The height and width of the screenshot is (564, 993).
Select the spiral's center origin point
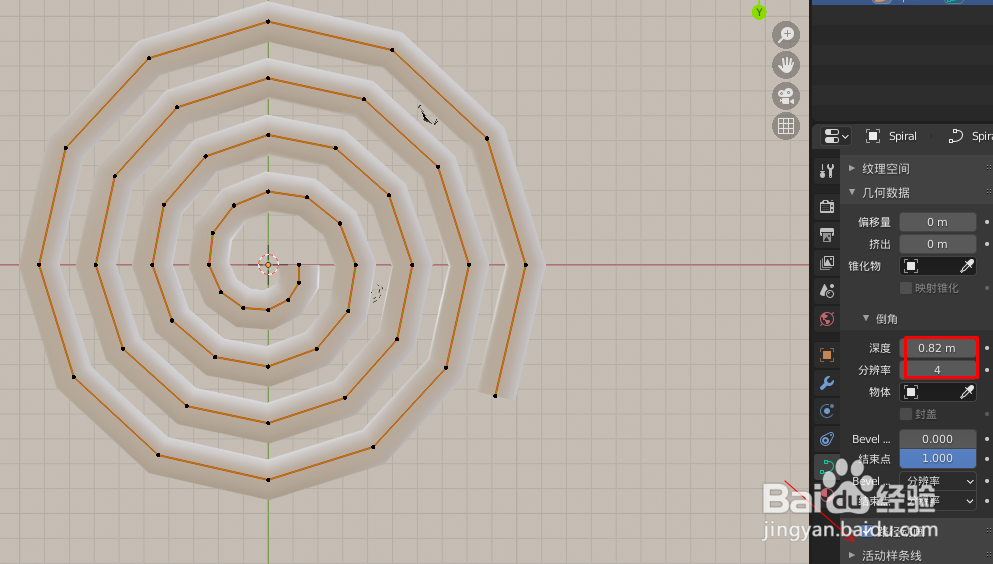(269, 265)
